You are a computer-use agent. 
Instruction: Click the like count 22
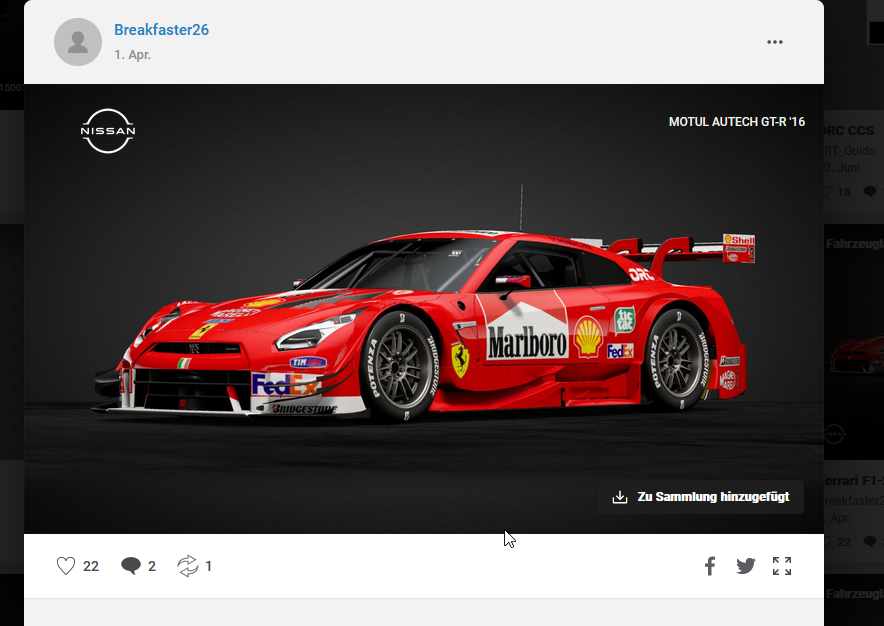point(91,566)
